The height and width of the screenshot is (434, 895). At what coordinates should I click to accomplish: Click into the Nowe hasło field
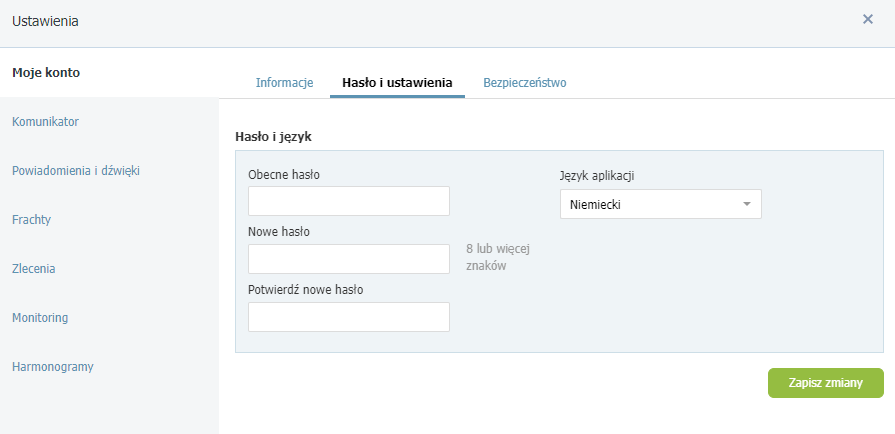coord(349,259)
